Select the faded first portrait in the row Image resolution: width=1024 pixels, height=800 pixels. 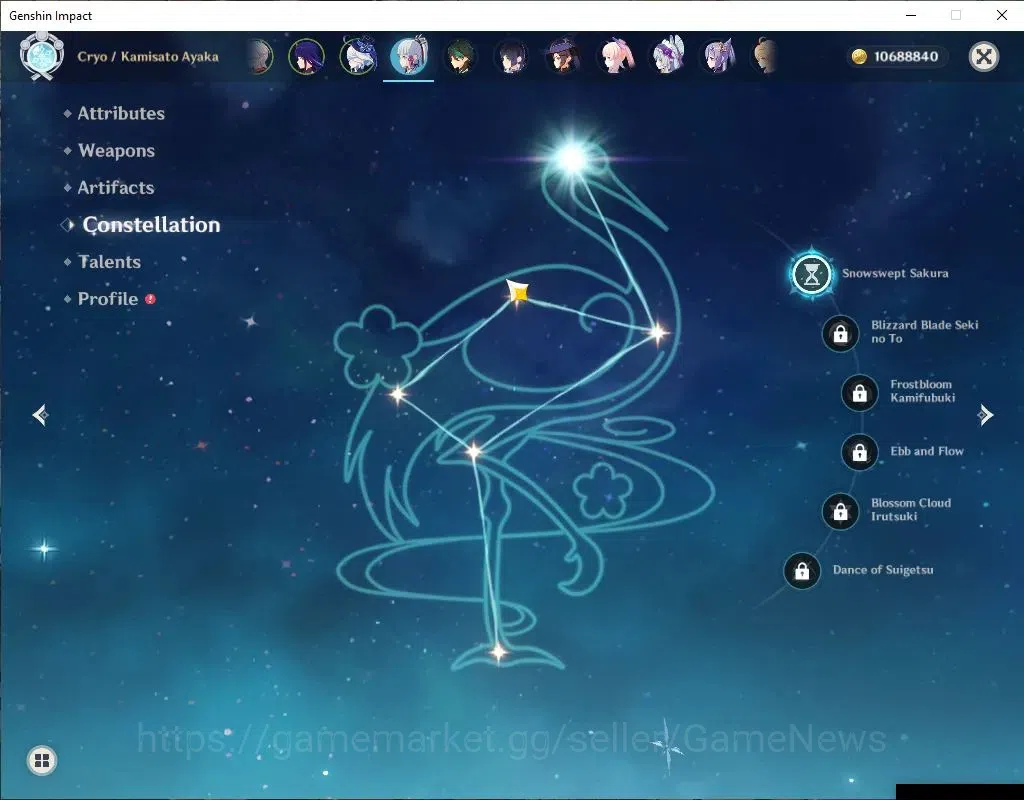[261, 57]
